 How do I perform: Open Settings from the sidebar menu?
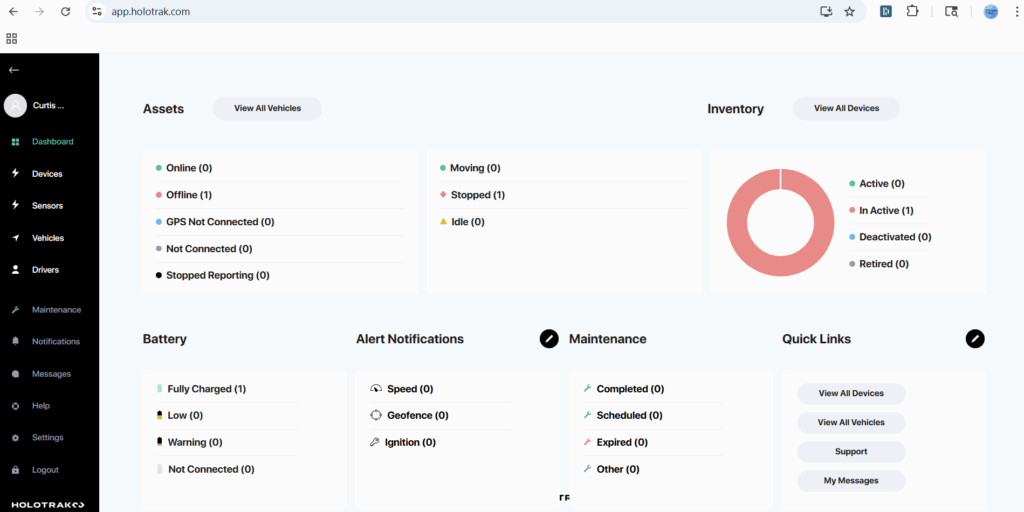[x=50, y=438]
